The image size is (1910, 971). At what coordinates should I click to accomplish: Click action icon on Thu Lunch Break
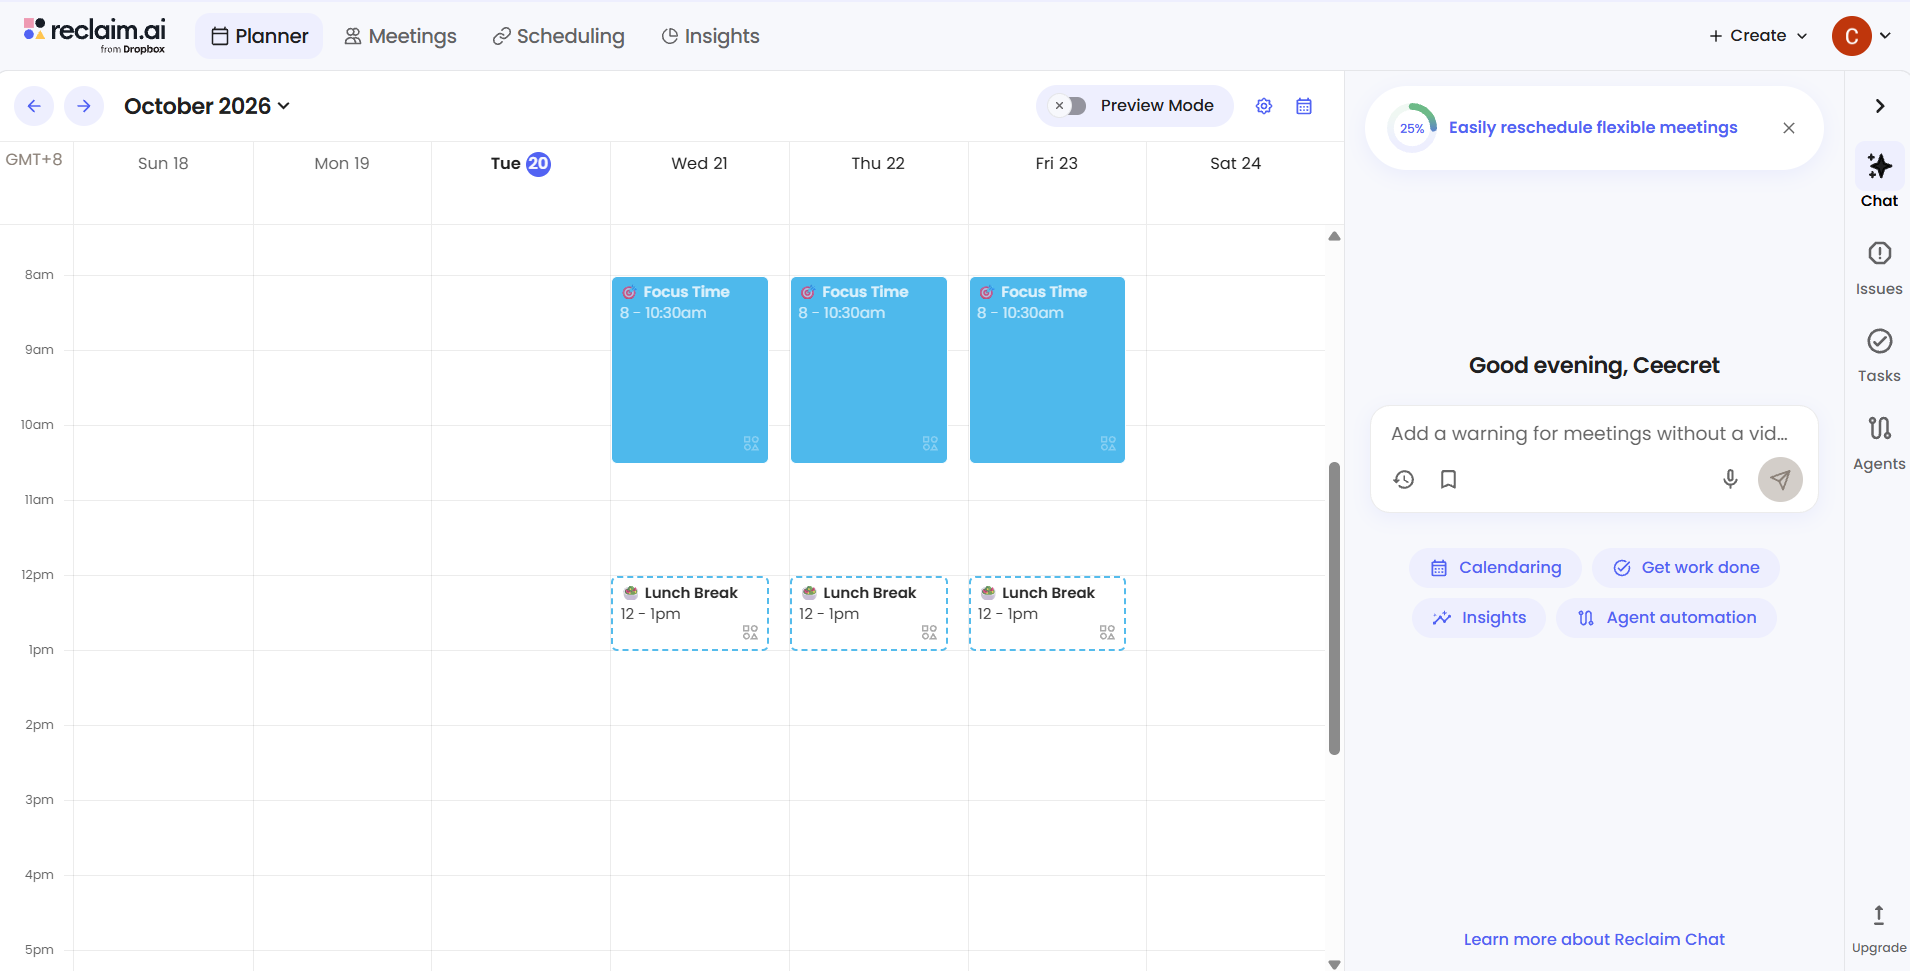[929, 633]
